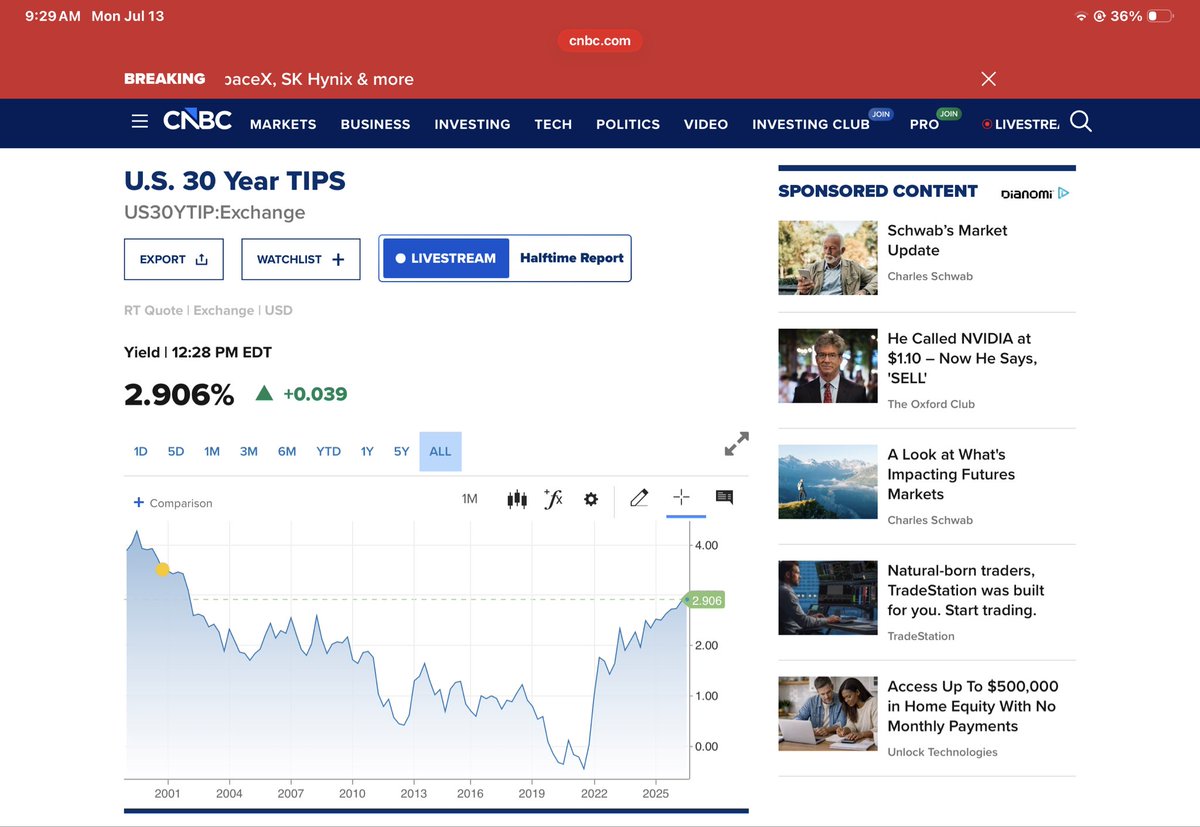Open the MARKETS nav menu
This screenshot has width=1200, height=827.
click(283, 124)
